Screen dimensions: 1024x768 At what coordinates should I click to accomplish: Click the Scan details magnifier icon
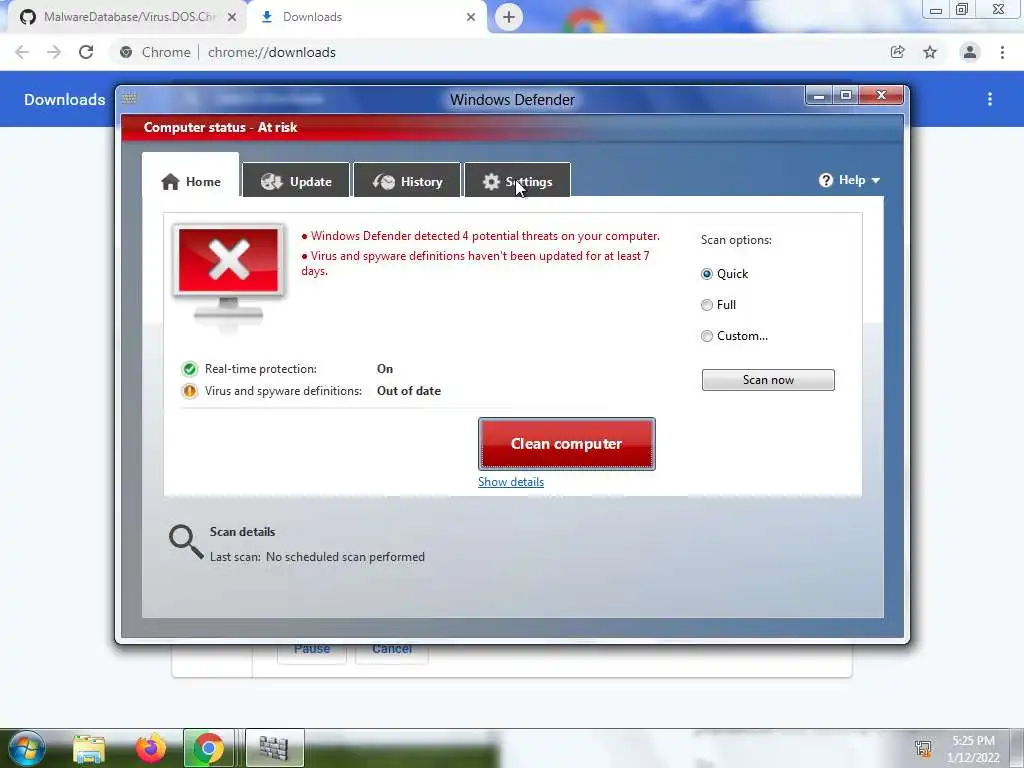coord(185,542)
